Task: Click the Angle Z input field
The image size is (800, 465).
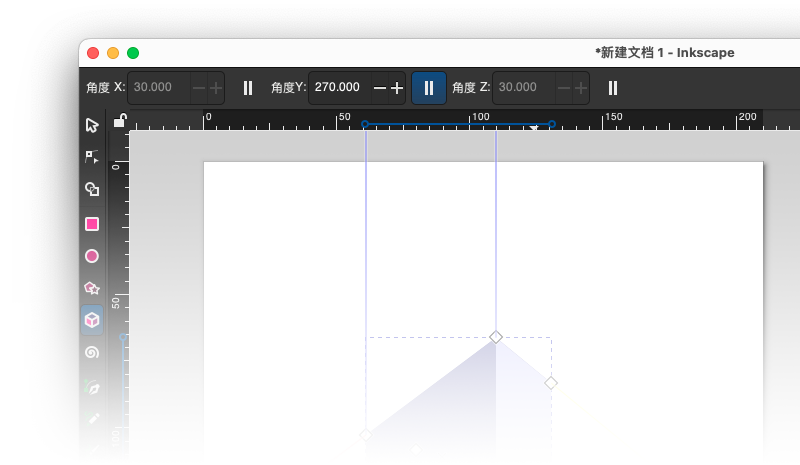Action: click(524, 87)
